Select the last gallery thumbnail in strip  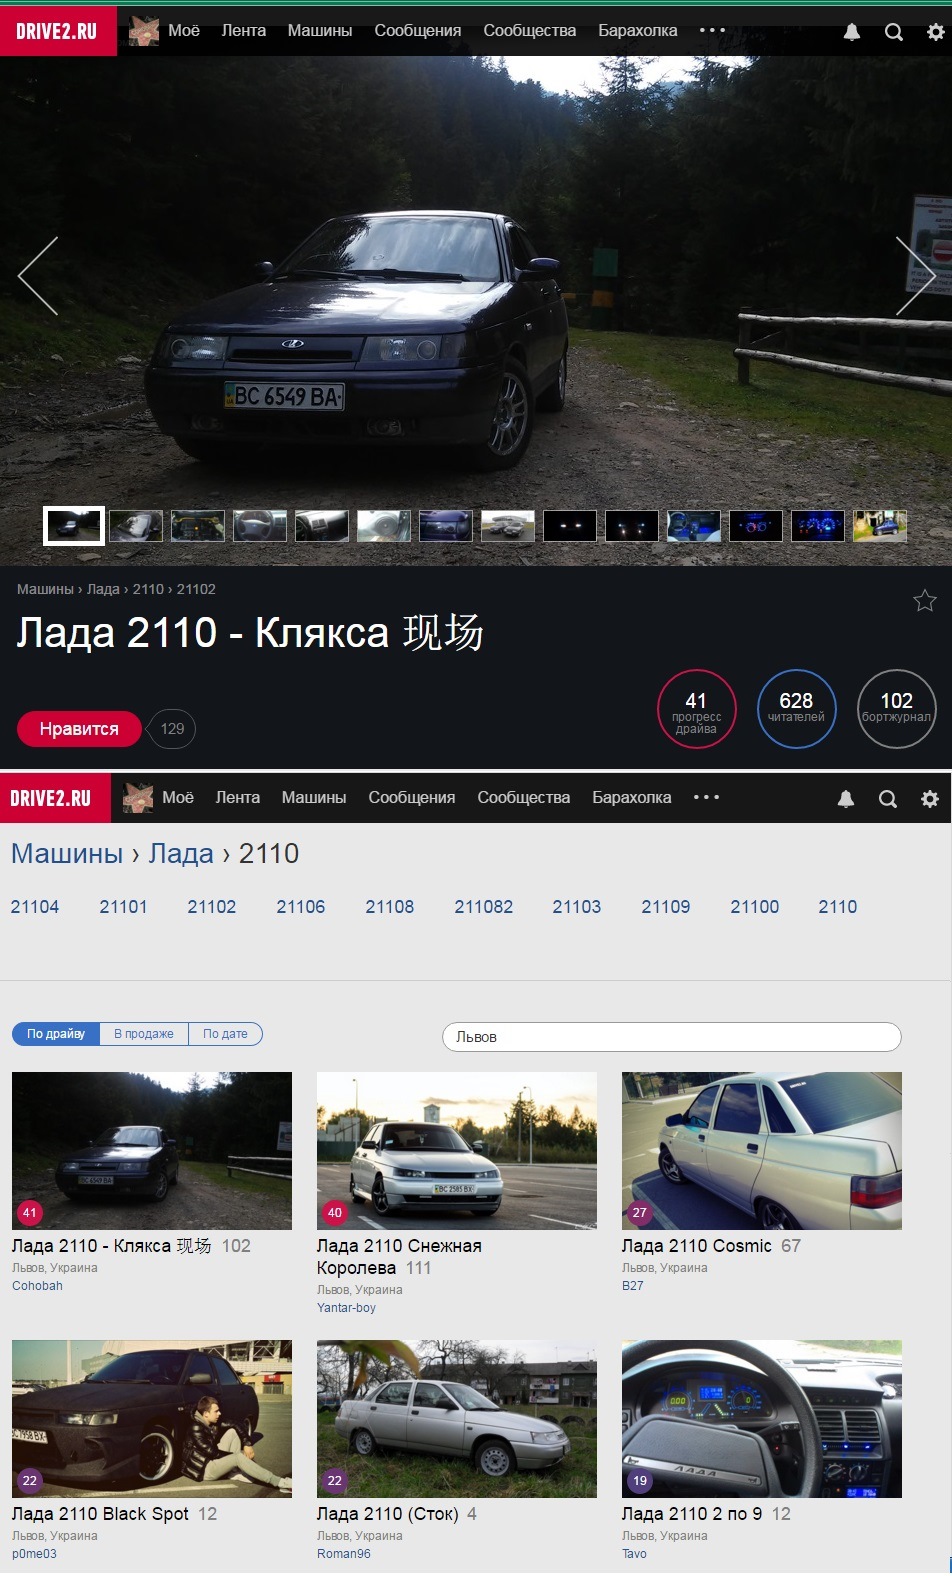(x=880, y=526)
